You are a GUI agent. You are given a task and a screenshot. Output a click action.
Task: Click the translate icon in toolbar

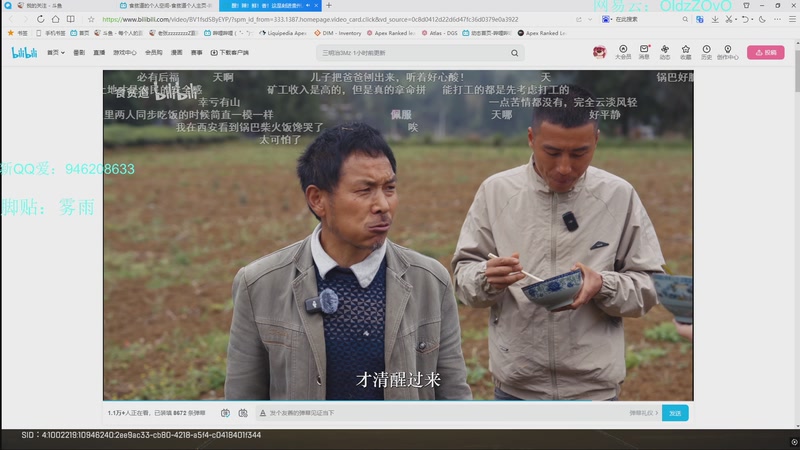[699, 19]
